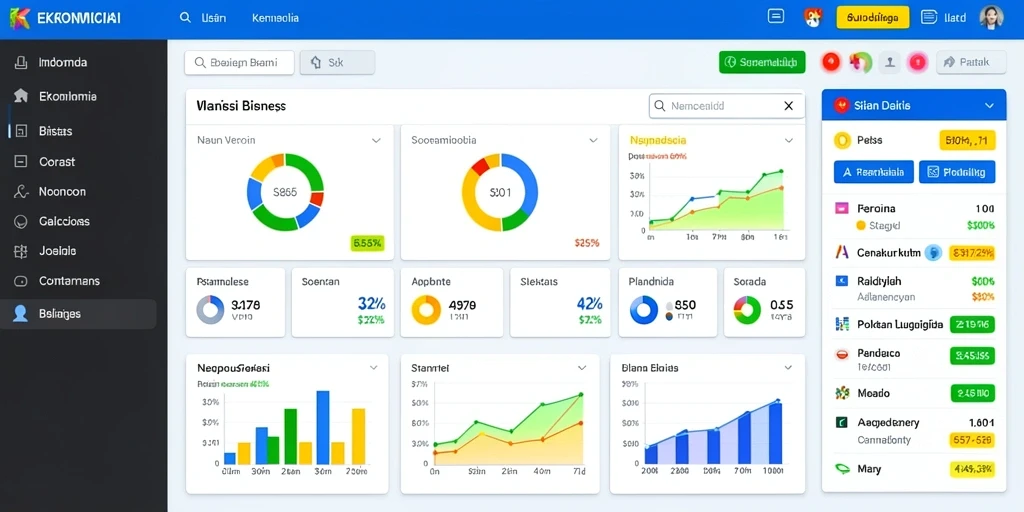Collapse the Slian Dakiis panel chevron

989,105
